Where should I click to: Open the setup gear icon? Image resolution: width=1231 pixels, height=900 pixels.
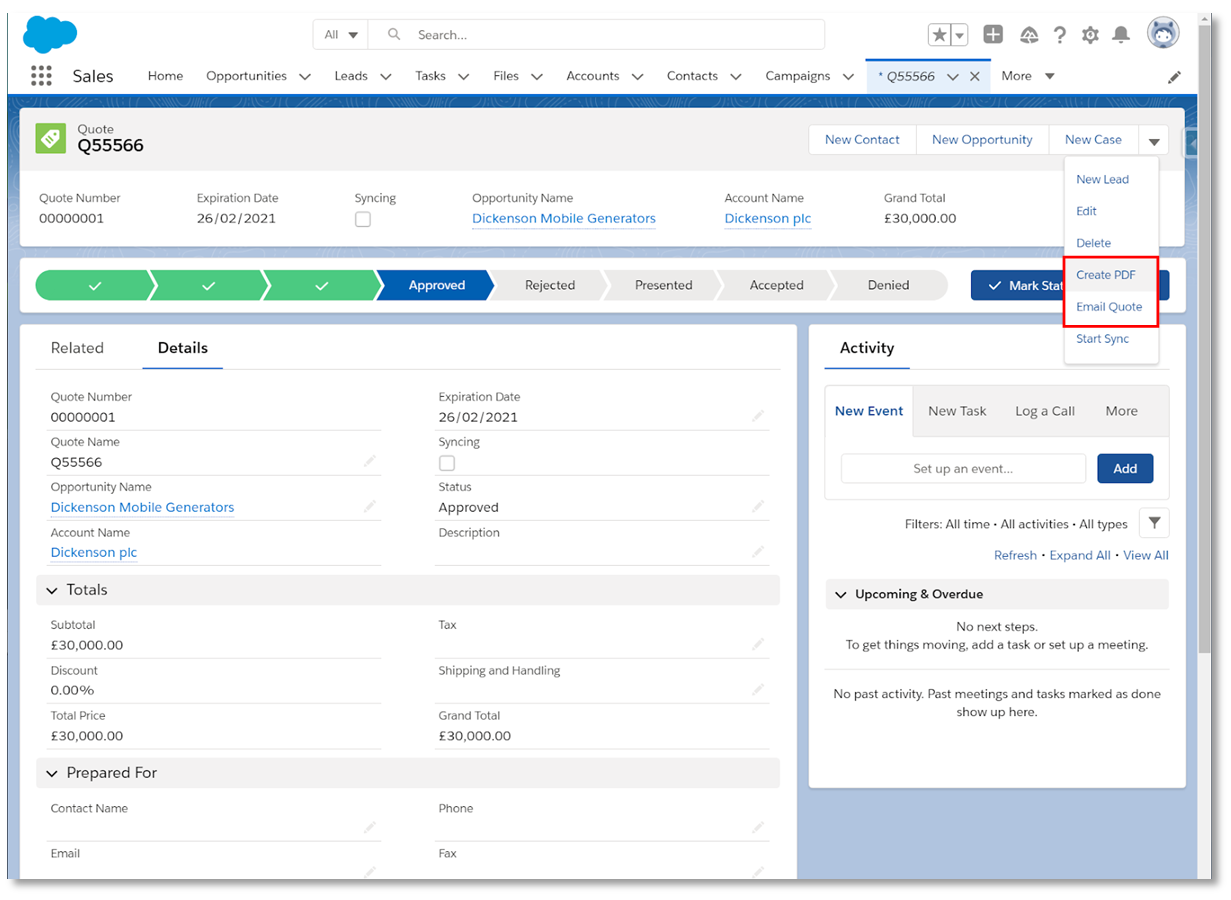click(x=1090, y=35)
